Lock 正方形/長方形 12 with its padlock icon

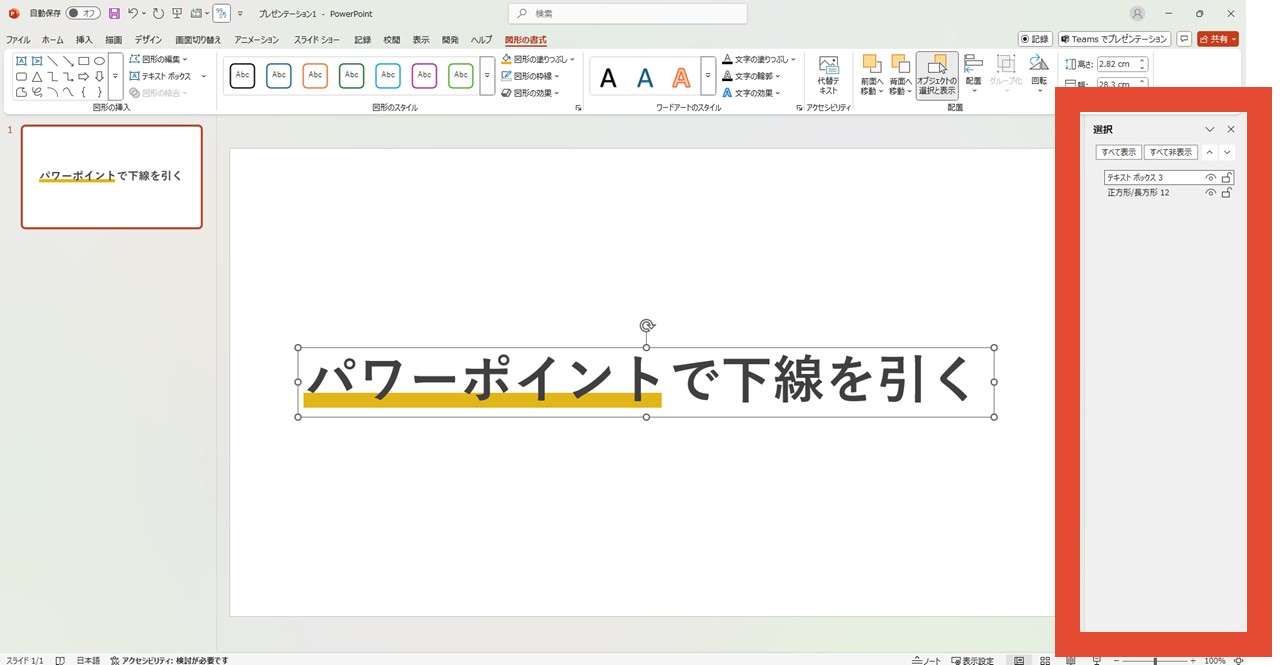1227,193
